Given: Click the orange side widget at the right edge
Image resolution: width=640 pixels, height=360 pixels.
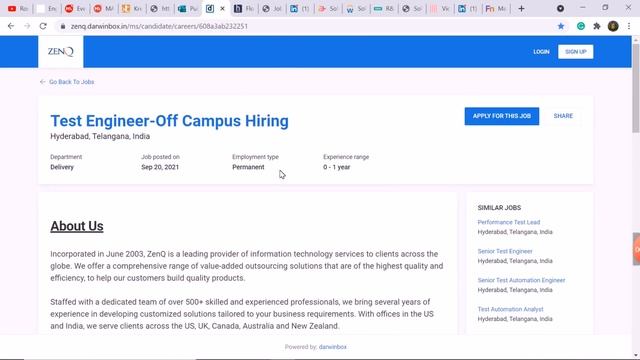Looking at the screenshot, I should point(636,249).
